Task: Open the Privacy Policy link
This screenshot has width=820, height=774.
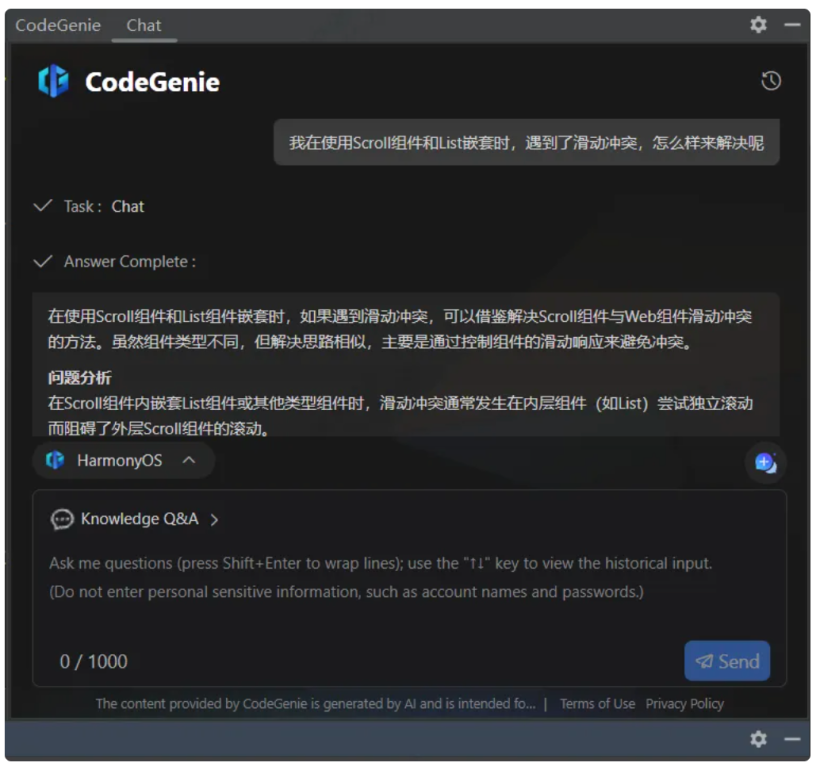Action: (685, 704)
